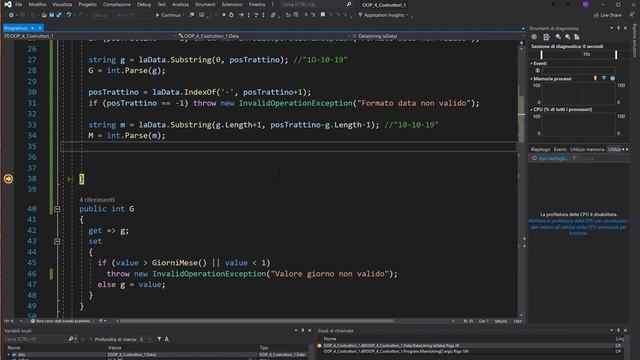This screenshot has width=640, height=360.
Task: Click the save all icon
Action: tap(59, 15)
